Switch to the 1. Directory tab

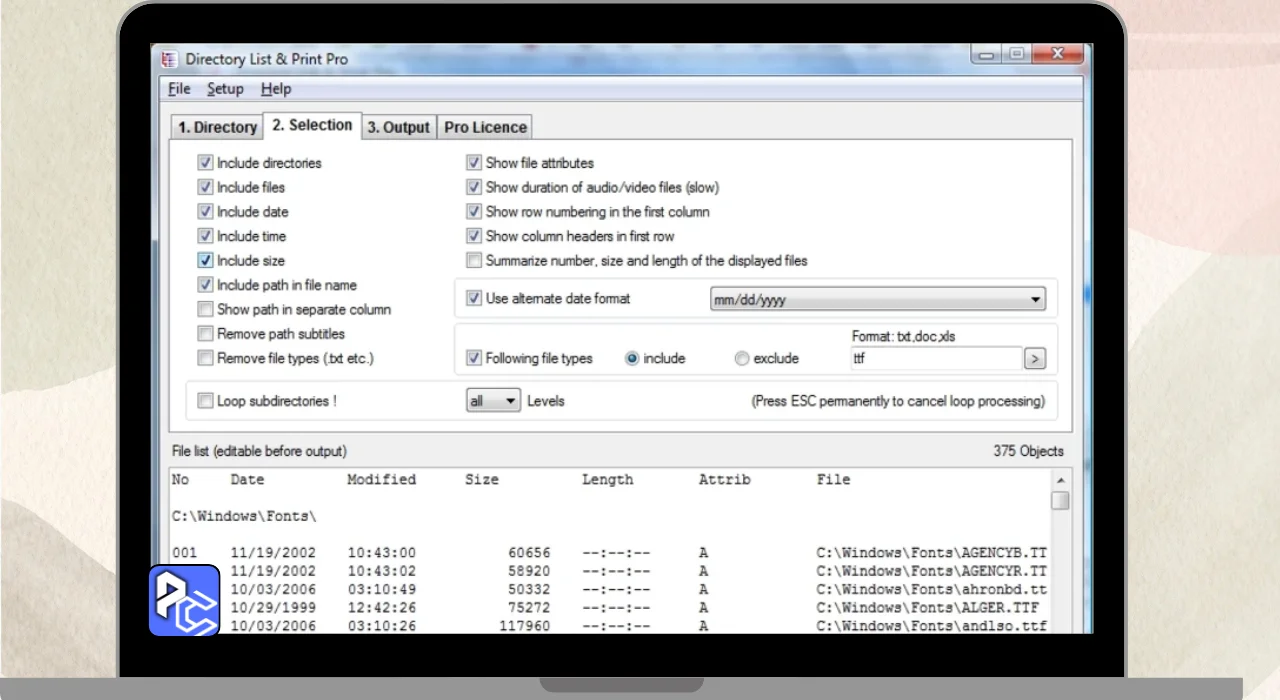[217, 127]
